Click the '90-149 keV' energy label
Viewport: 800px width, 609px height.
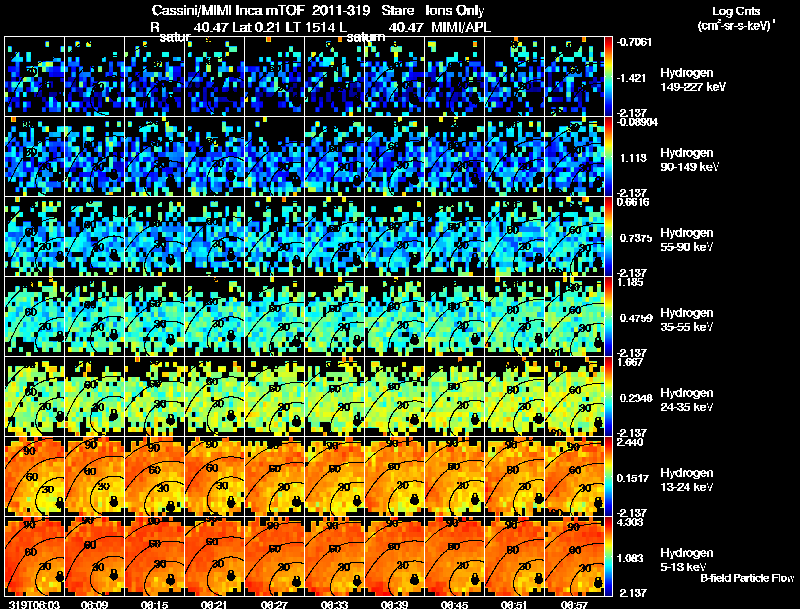click(690, 167)
